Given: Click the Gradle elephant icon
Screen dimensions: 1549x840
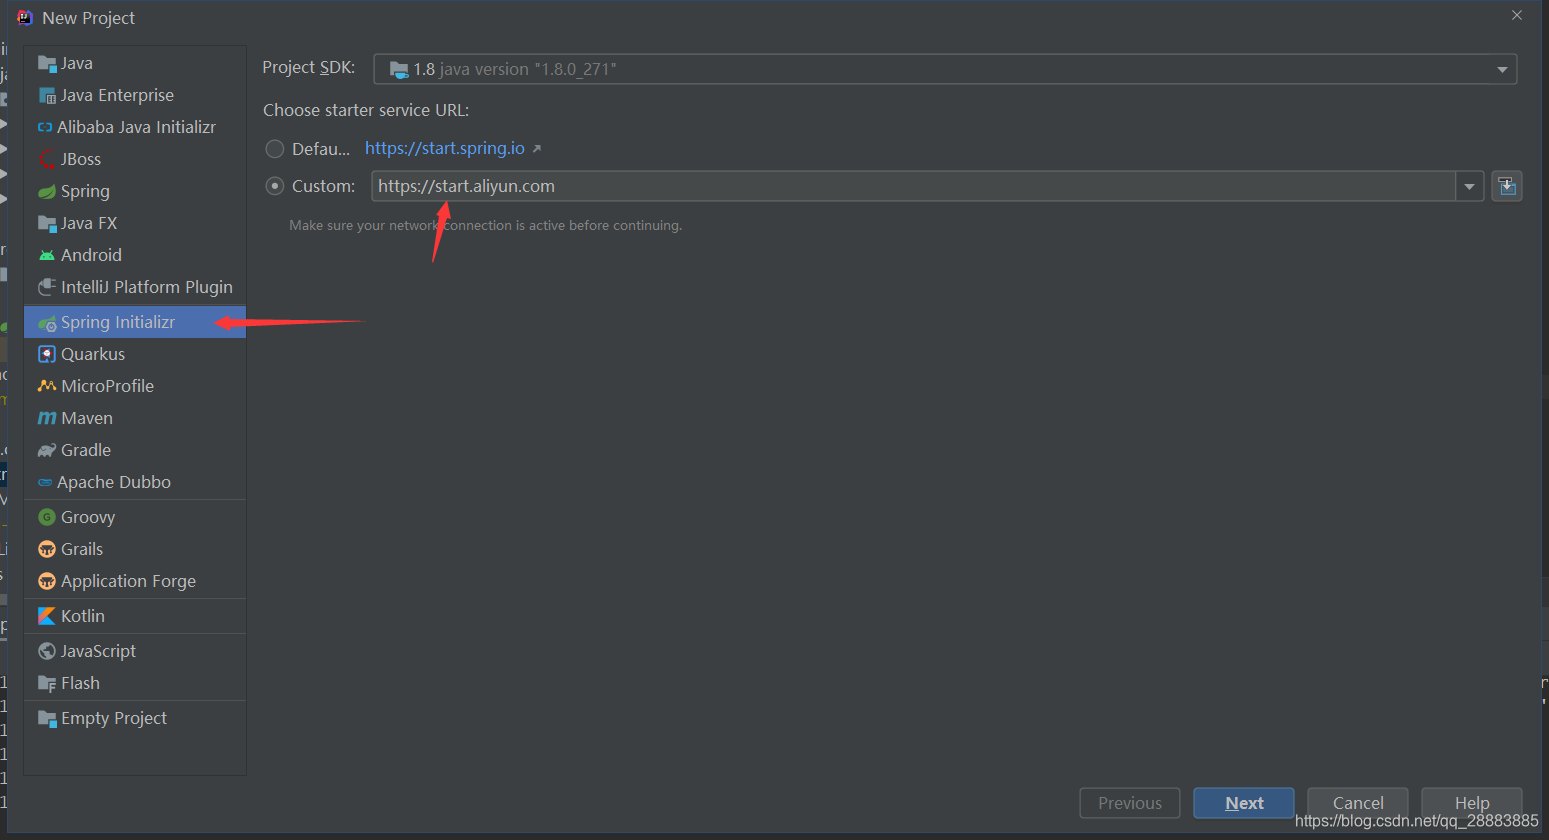Looking at the screenshot, I should [x=47, y=450].
